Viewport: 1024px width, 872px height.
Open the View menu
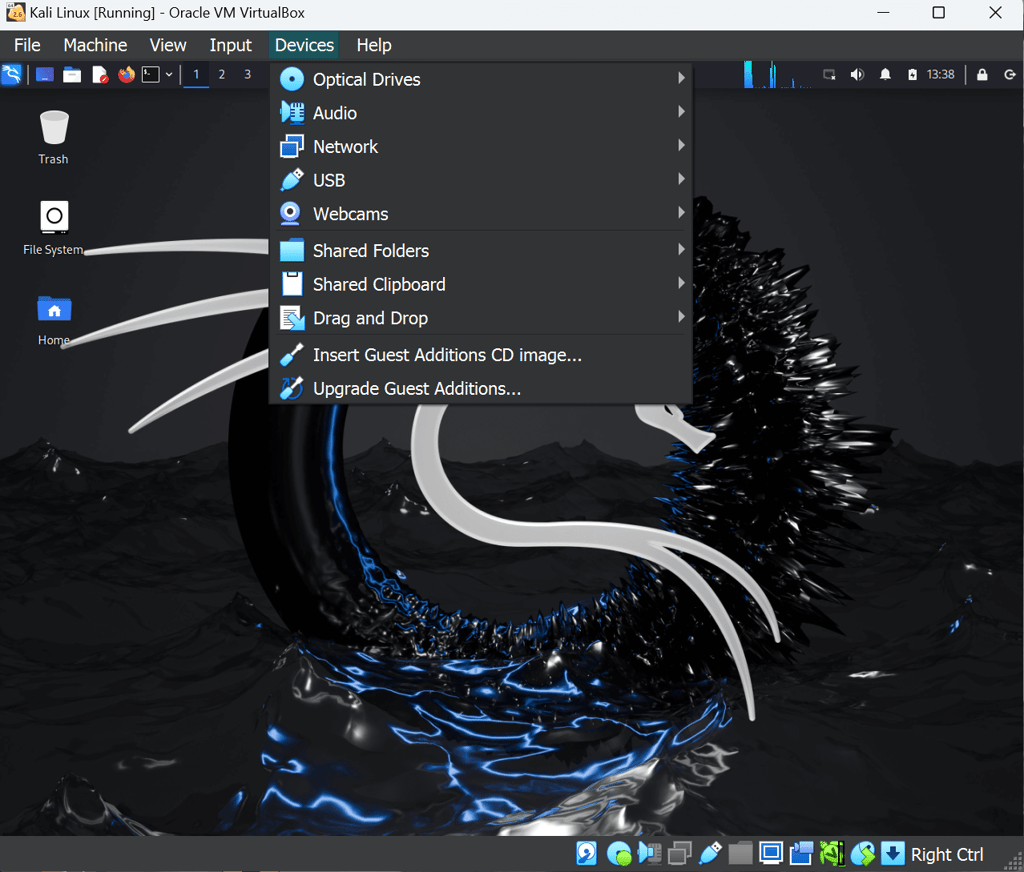click(x=168, y=45)
